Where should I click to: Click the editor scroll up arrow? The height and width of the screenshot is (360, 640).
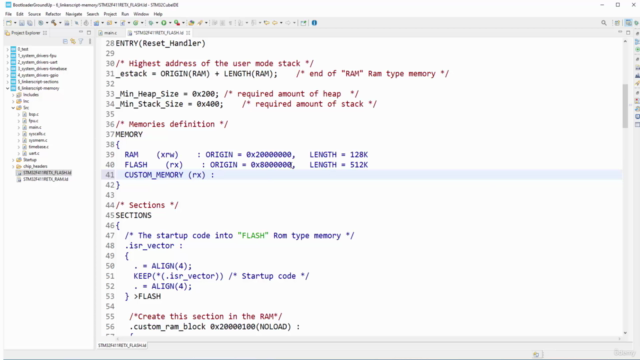click(x=625, y=42)
